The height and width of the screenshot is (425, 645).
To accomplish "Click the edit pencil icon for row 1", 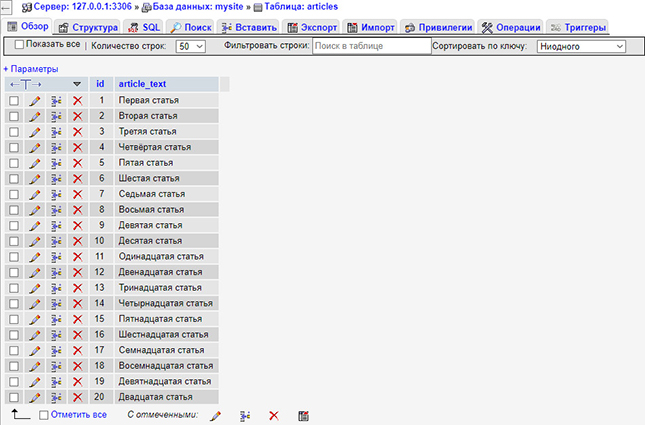I will 34,101.
